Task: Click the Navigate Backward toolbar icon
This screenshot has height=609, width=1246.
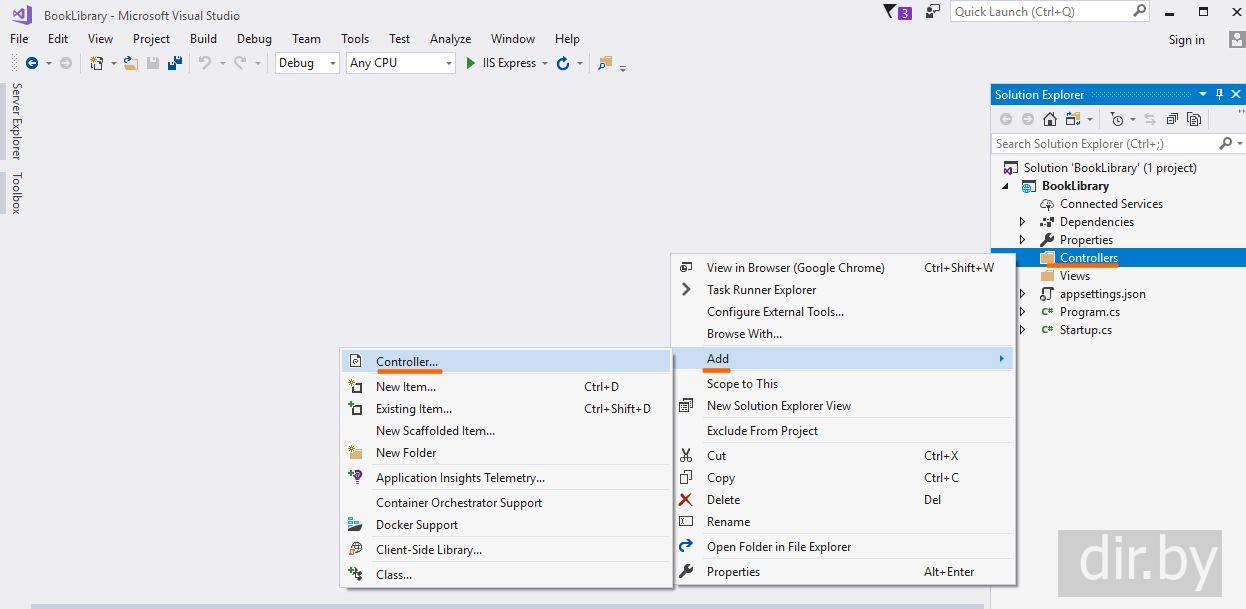Action: click(32, 63)
